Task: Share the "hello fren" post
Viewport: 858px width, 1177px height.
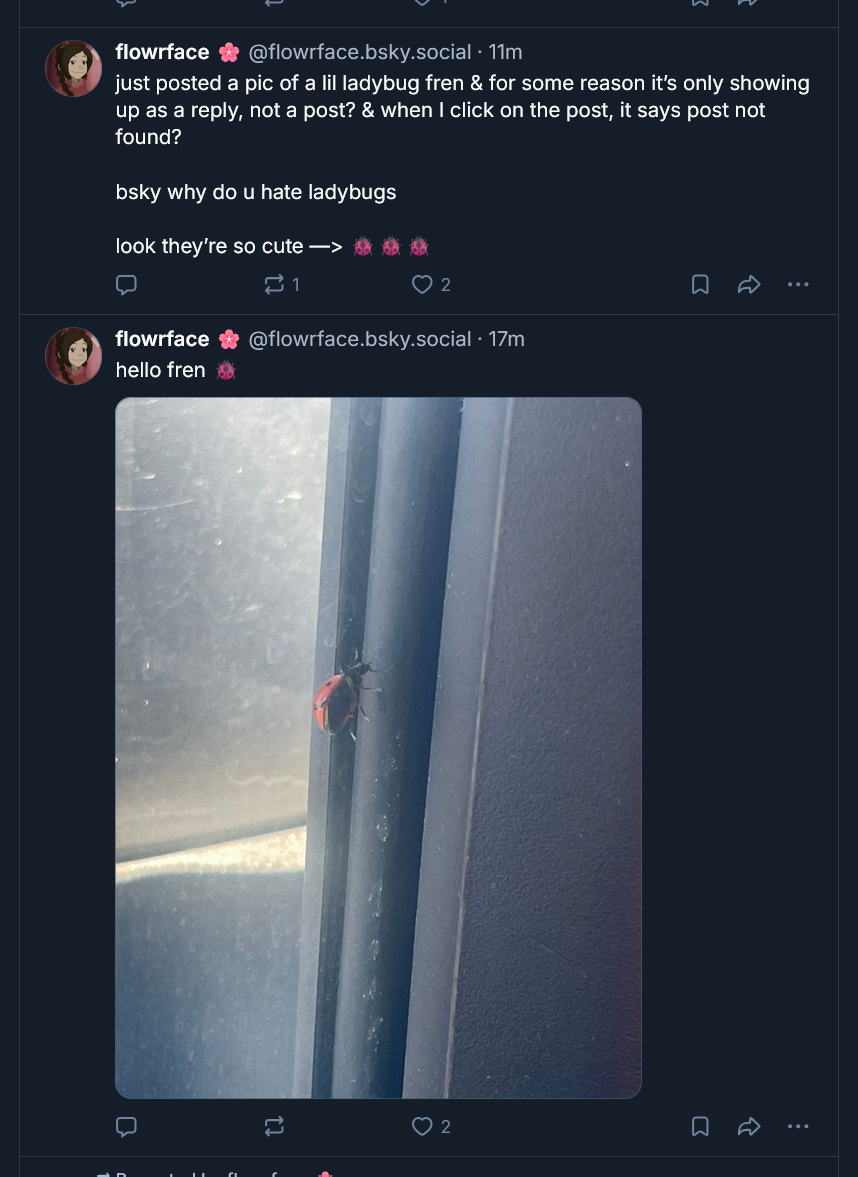Action: pyautogui.click(x=748, y=1127)
